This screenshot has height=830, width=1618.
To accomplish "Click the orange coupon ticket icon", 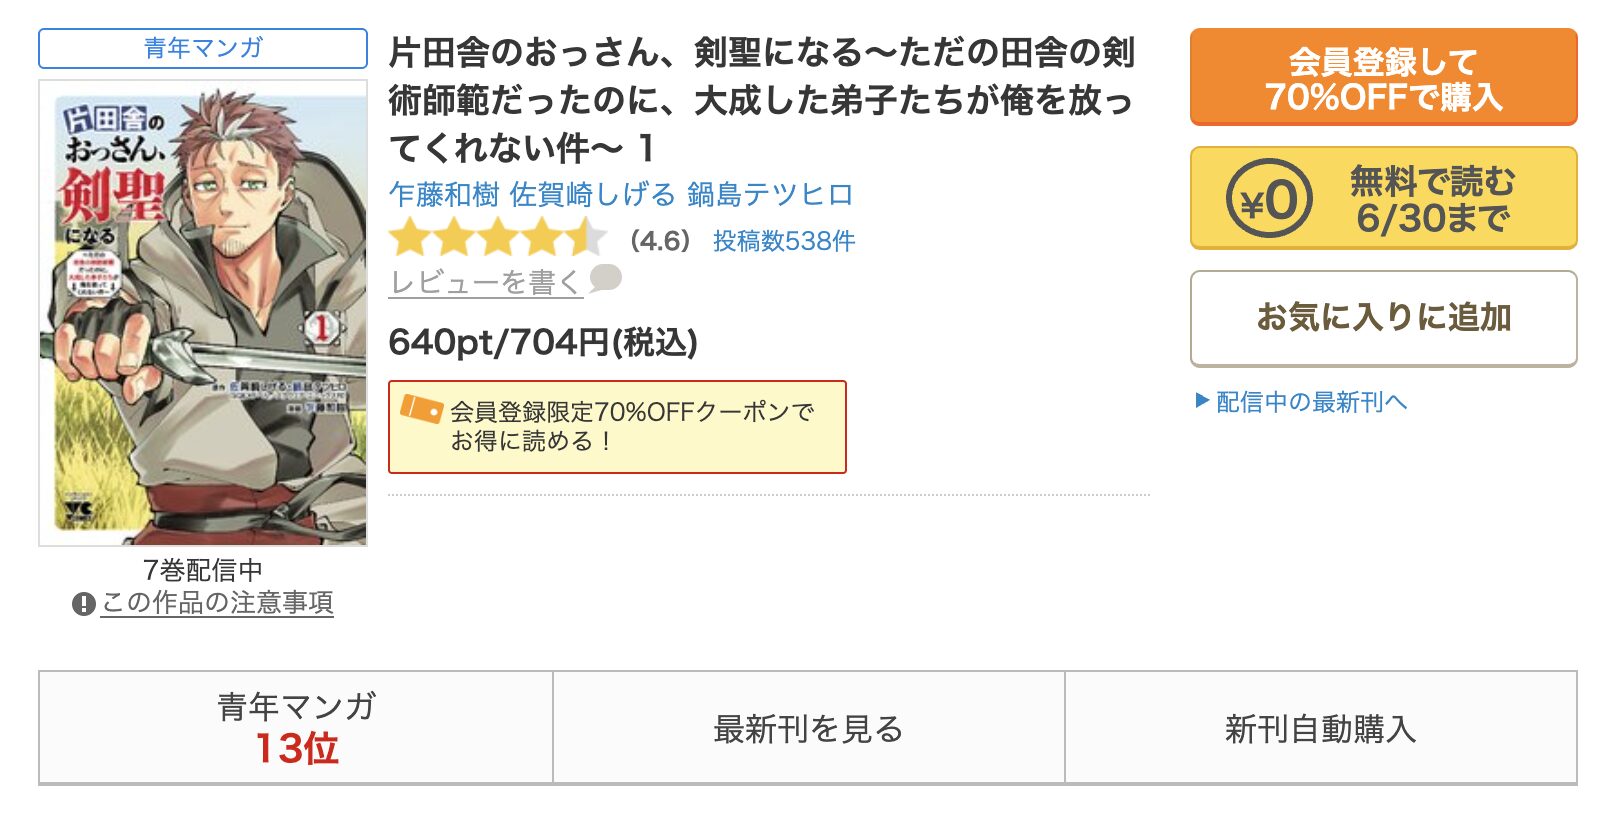I will 421,409.
